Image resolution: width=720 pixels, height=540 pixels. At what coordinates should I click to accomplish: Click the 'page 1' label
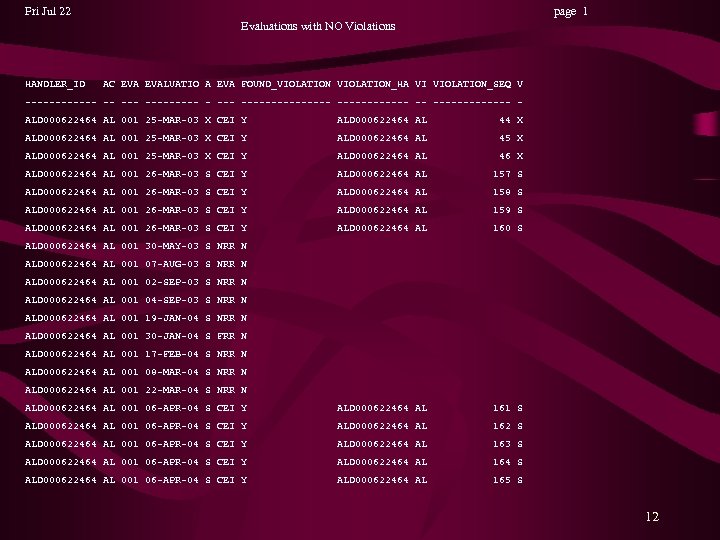tap(570, 11)
